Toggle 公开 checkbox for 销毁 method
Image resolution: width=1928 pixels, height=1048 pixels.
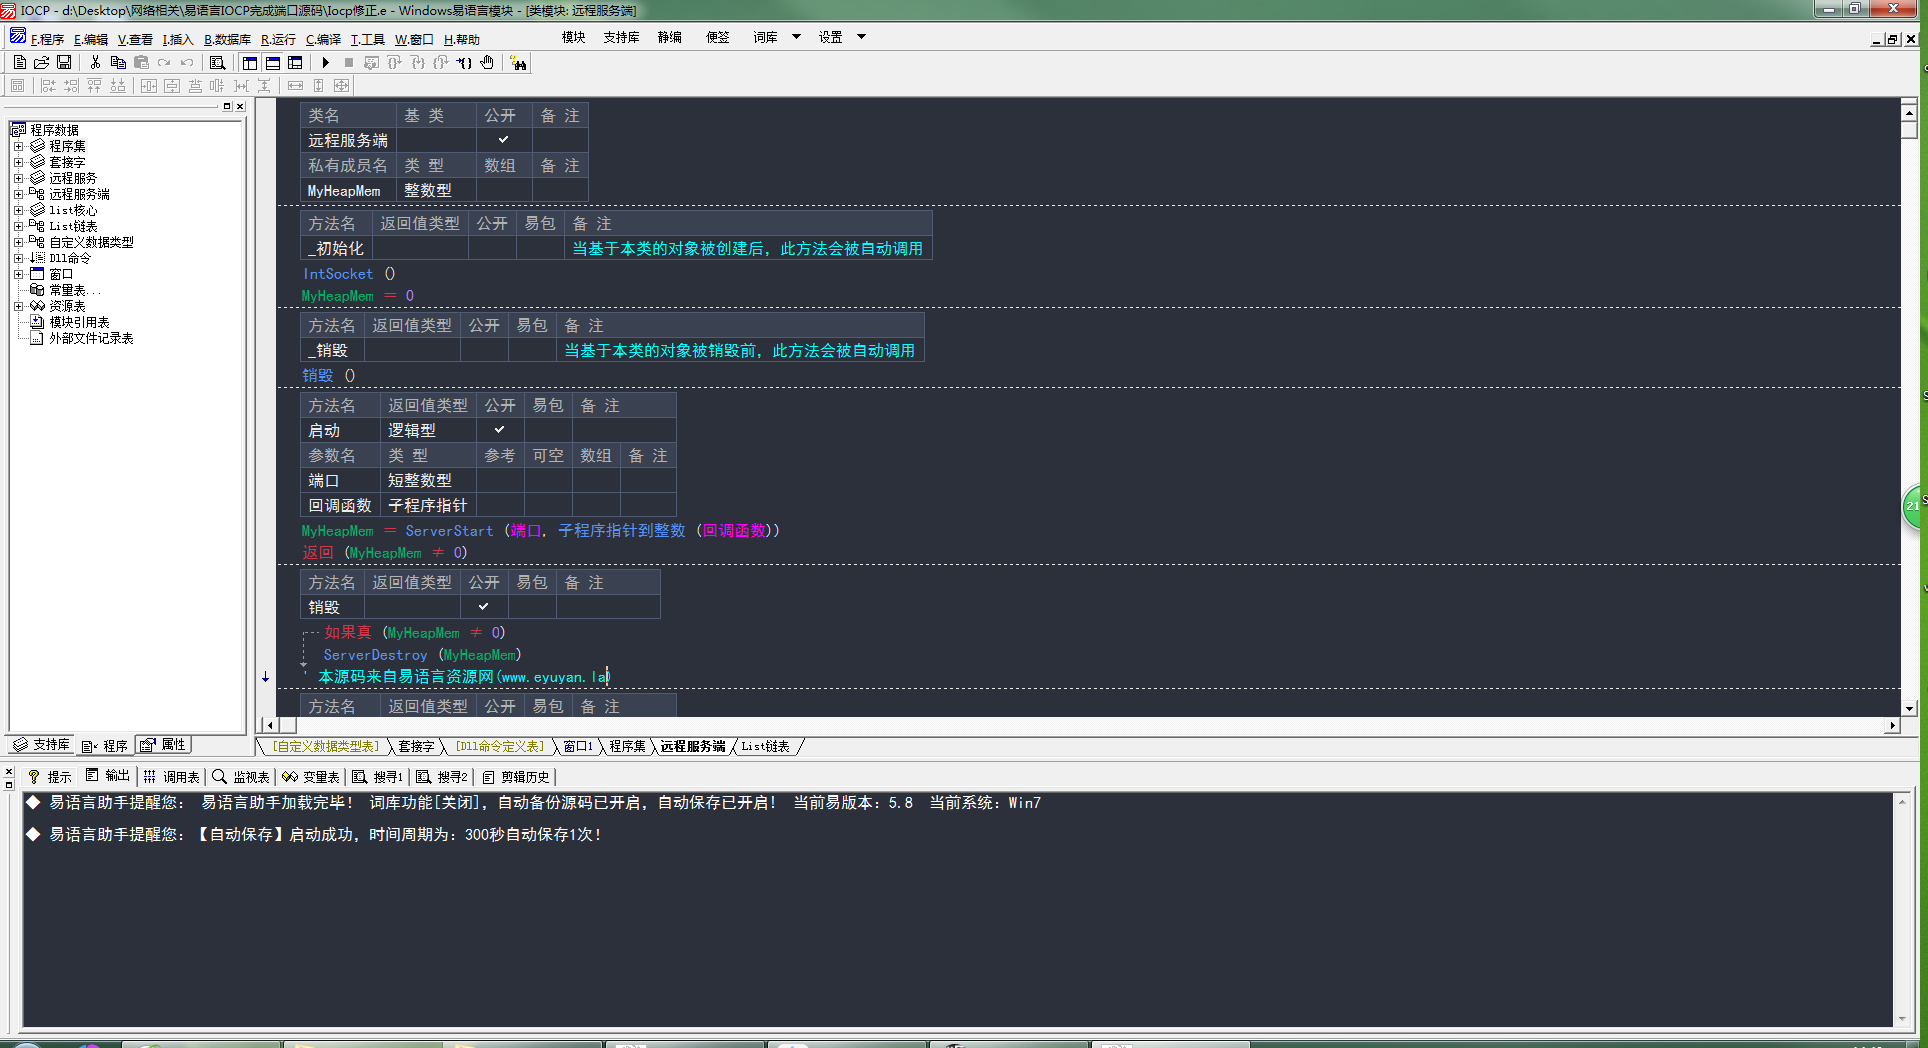tap(484, 607)
